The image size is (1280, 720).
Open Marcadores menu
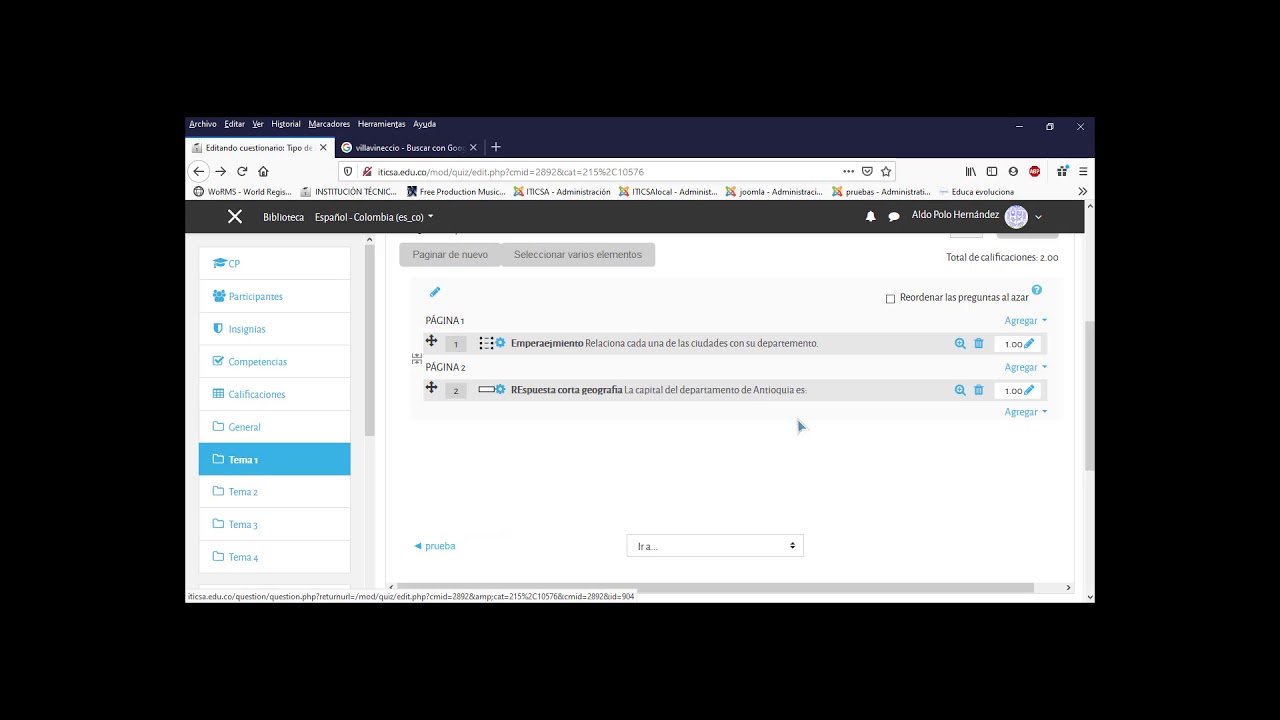pyautogui.click(x=329, y=124)
